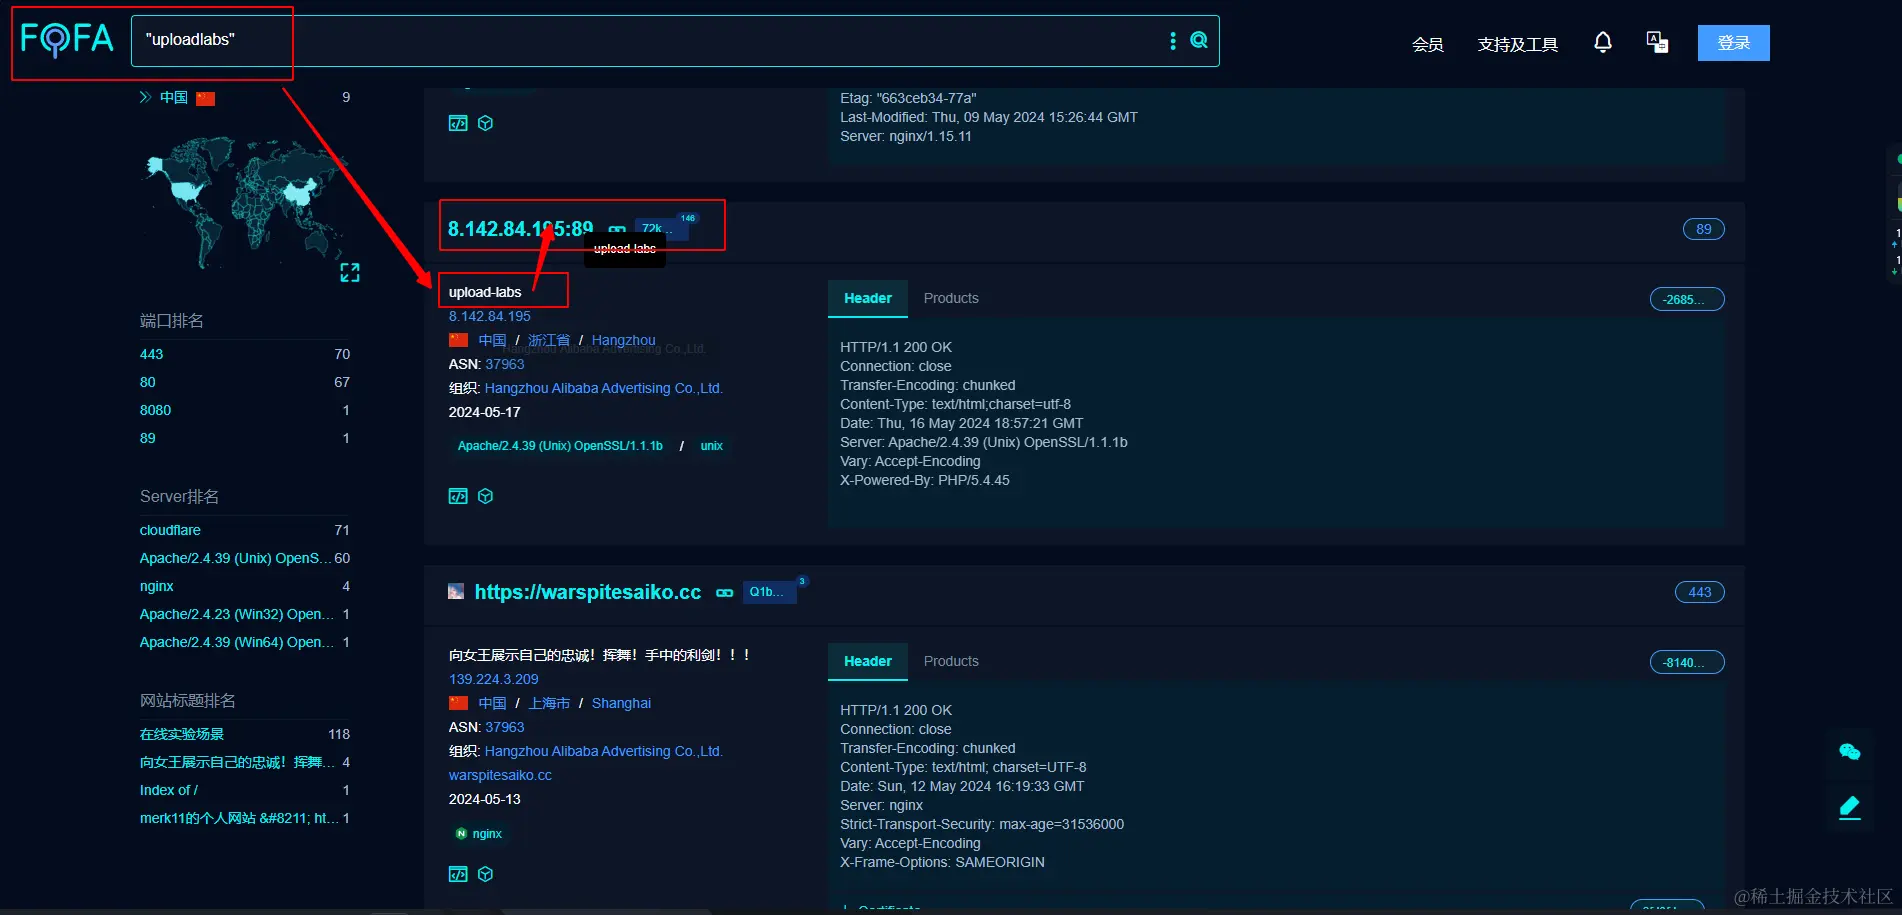The height and width of the screenshot is (915, 1902).
Task: Click the search magnifier icon
Action: pos(1199,40)
